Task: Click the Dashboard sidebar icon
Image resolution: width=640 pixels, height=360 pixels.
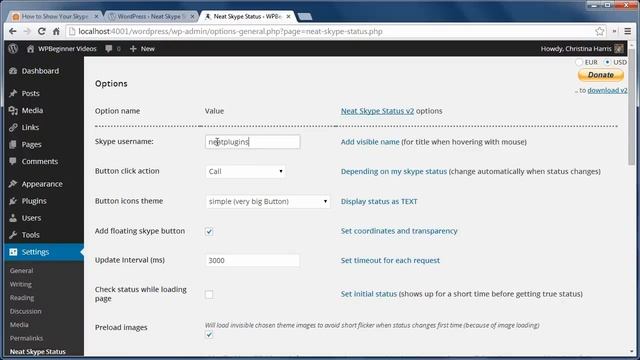Action: (x=13, y=71)
